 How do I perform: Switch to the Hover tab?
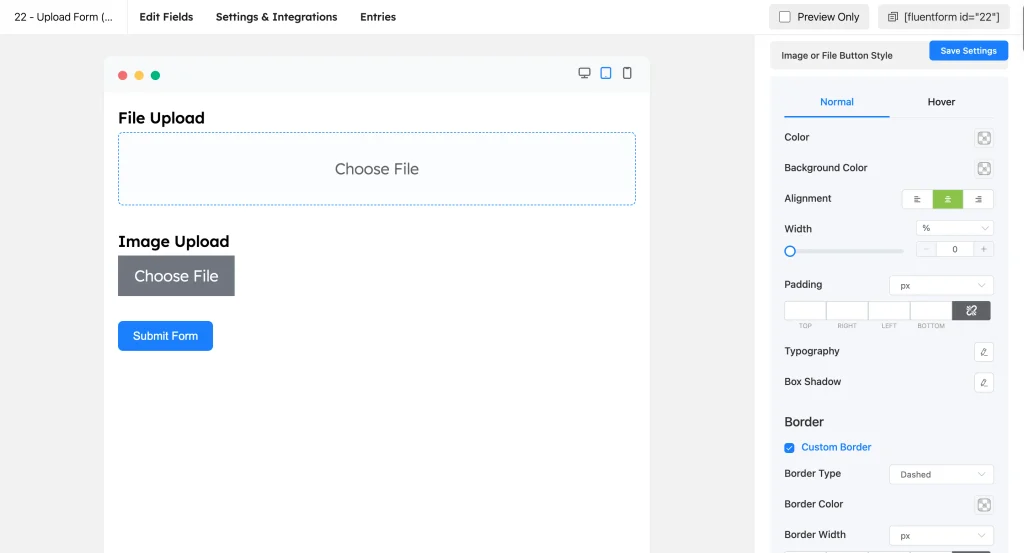(x=941, y=102)
